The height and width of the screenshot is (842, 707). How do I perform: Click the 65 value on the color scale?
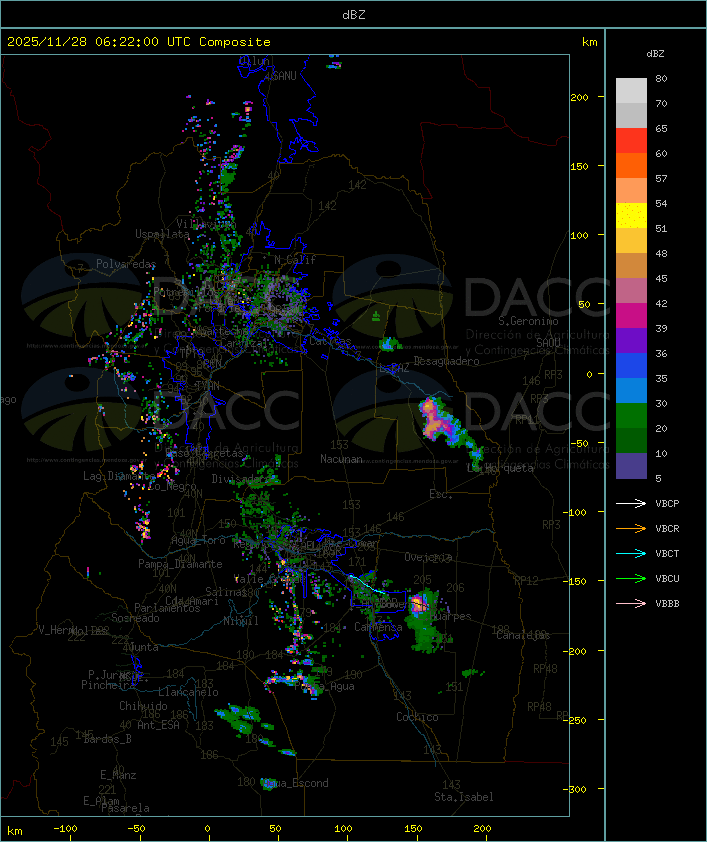(x=661, y=128)
